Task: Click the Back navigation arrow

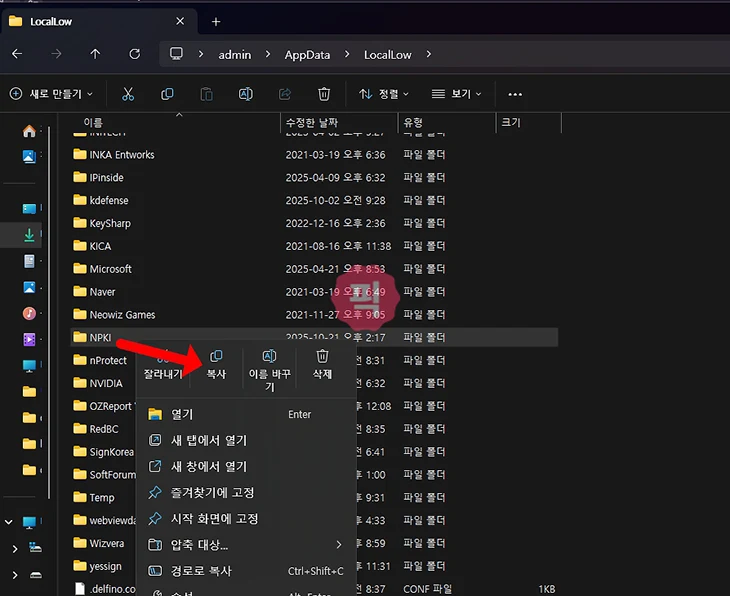Action: [x=17, y=54]
